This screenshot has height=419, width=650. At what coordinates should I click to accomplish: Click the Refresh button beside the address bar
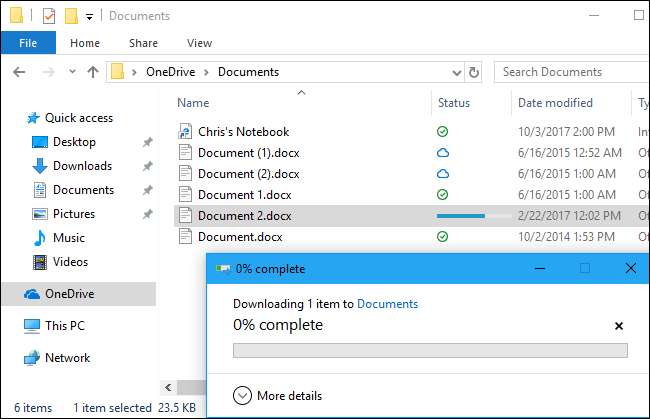coord(474,72)
